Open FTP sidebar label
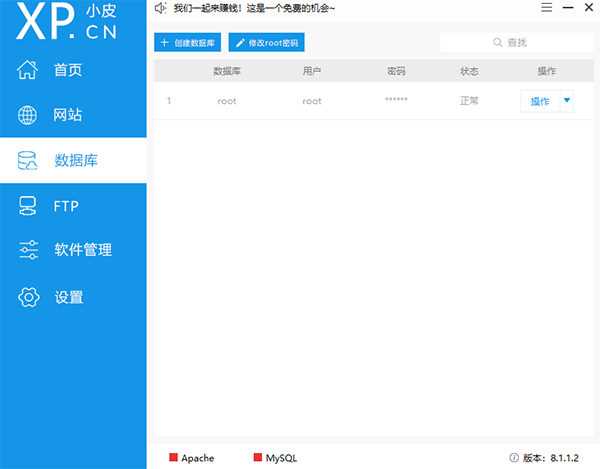Image resolution: width=600 pixels, height=469 pixels. pos(66,206)
